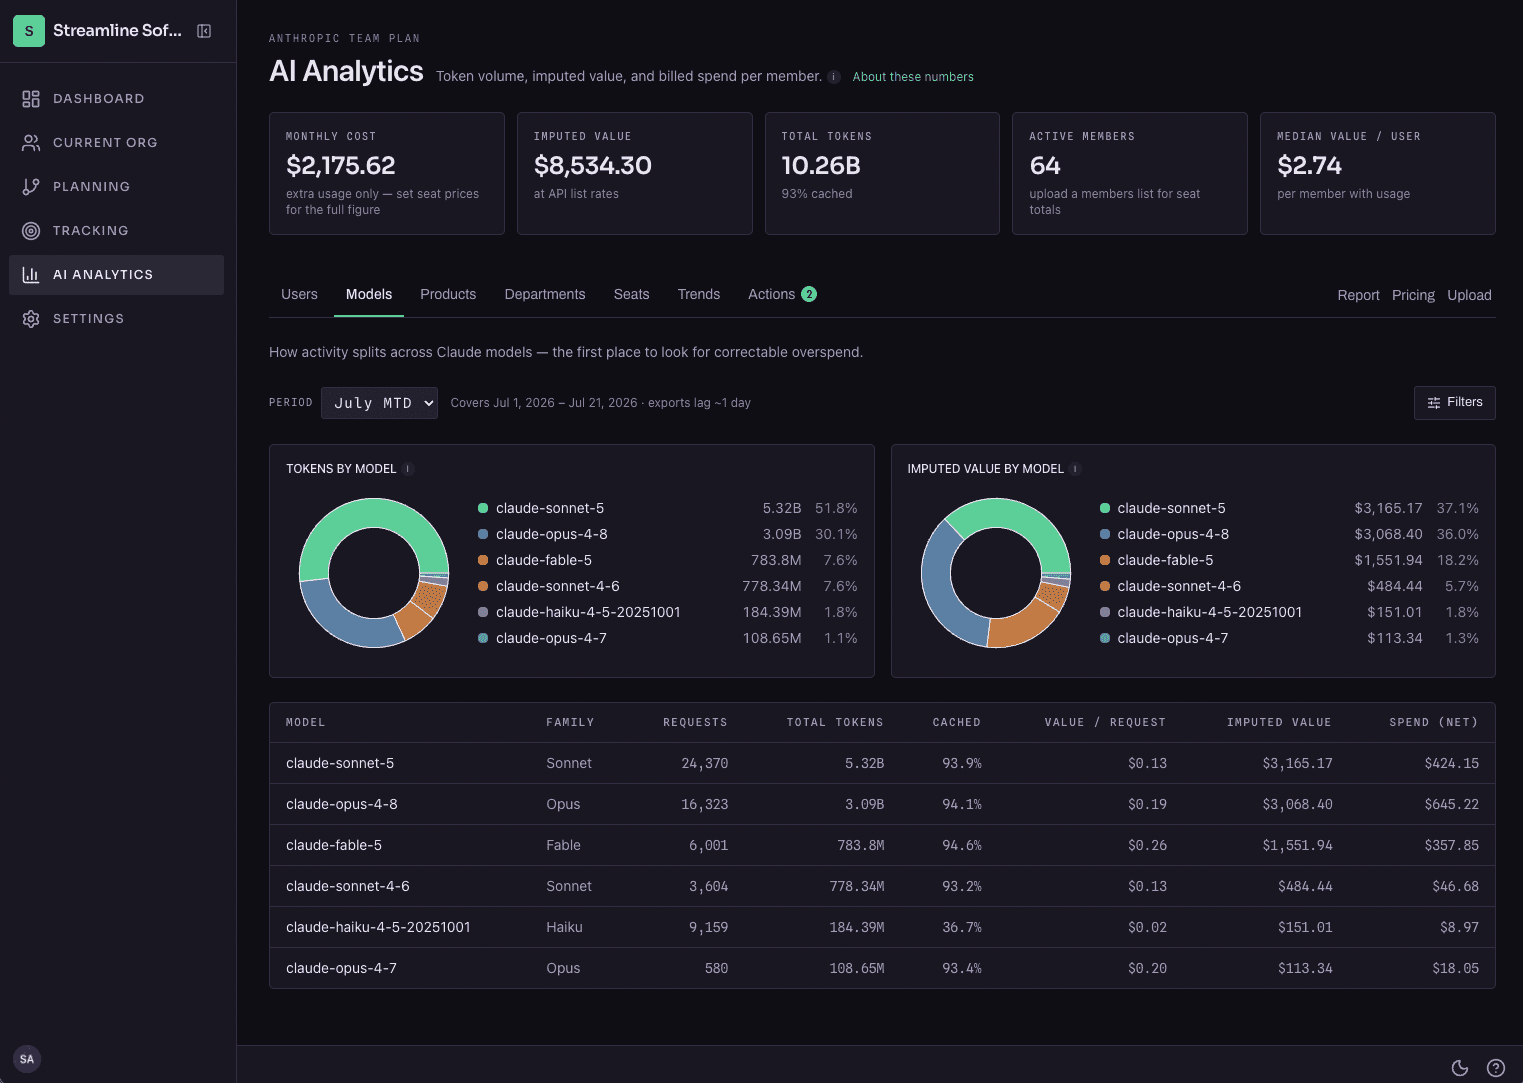Collapse the sidebar with the panel icon
The width and height of the screenshot is (1523, 1083).
click(204, 31)
